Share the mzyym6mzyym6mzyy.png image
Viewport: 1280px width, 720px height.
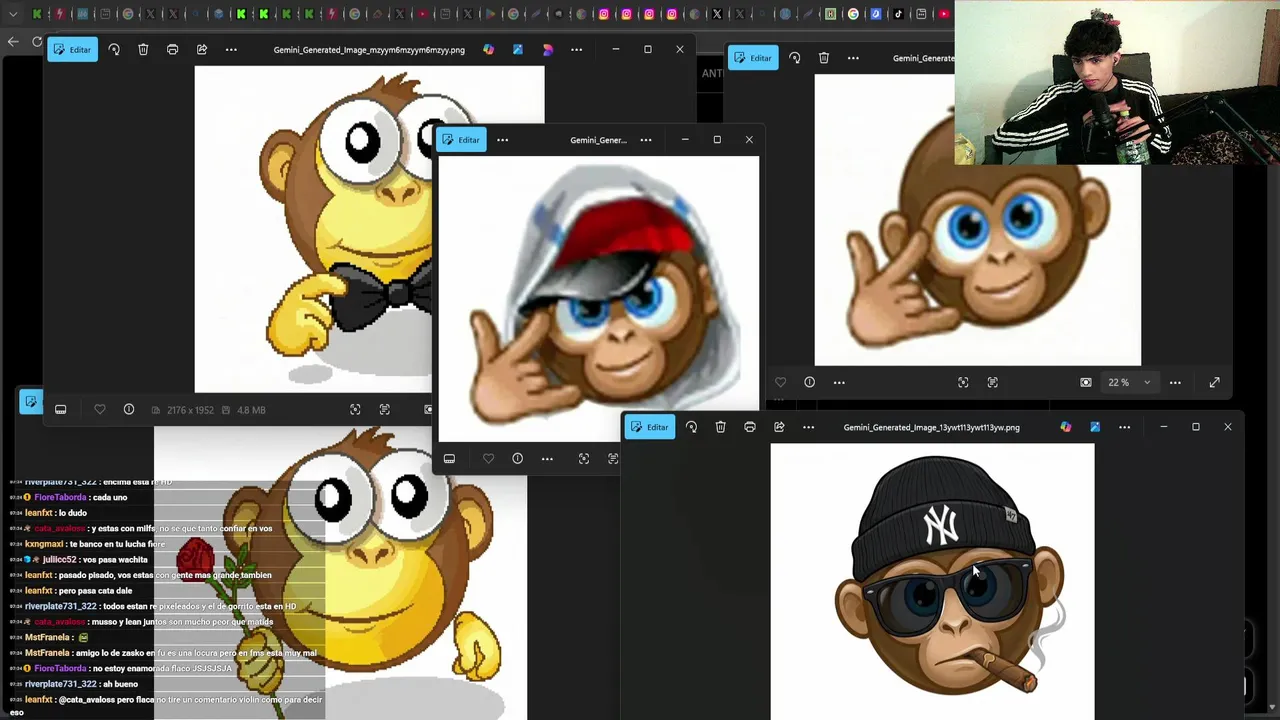tap(201, 49)
